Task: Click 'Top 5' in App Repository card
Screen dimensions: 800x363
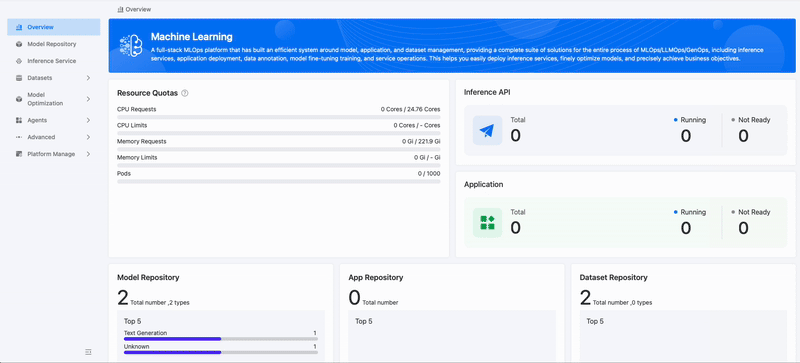Action: click(364, 322)
